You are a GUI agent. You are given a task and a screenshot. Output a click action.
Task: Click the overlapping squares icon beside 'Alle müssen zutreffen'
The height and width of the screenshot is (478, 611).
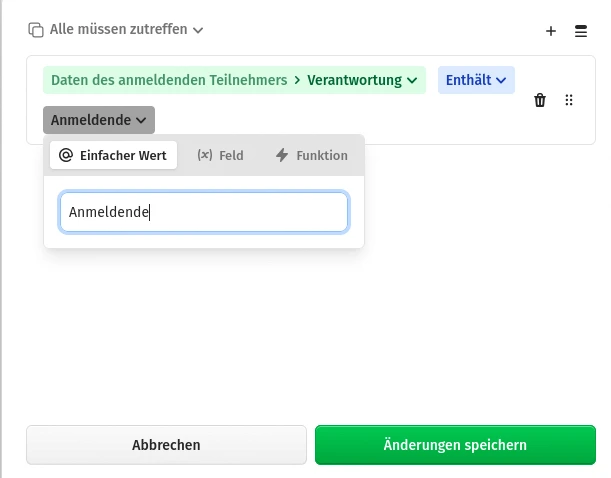click(x=36, y=30)
